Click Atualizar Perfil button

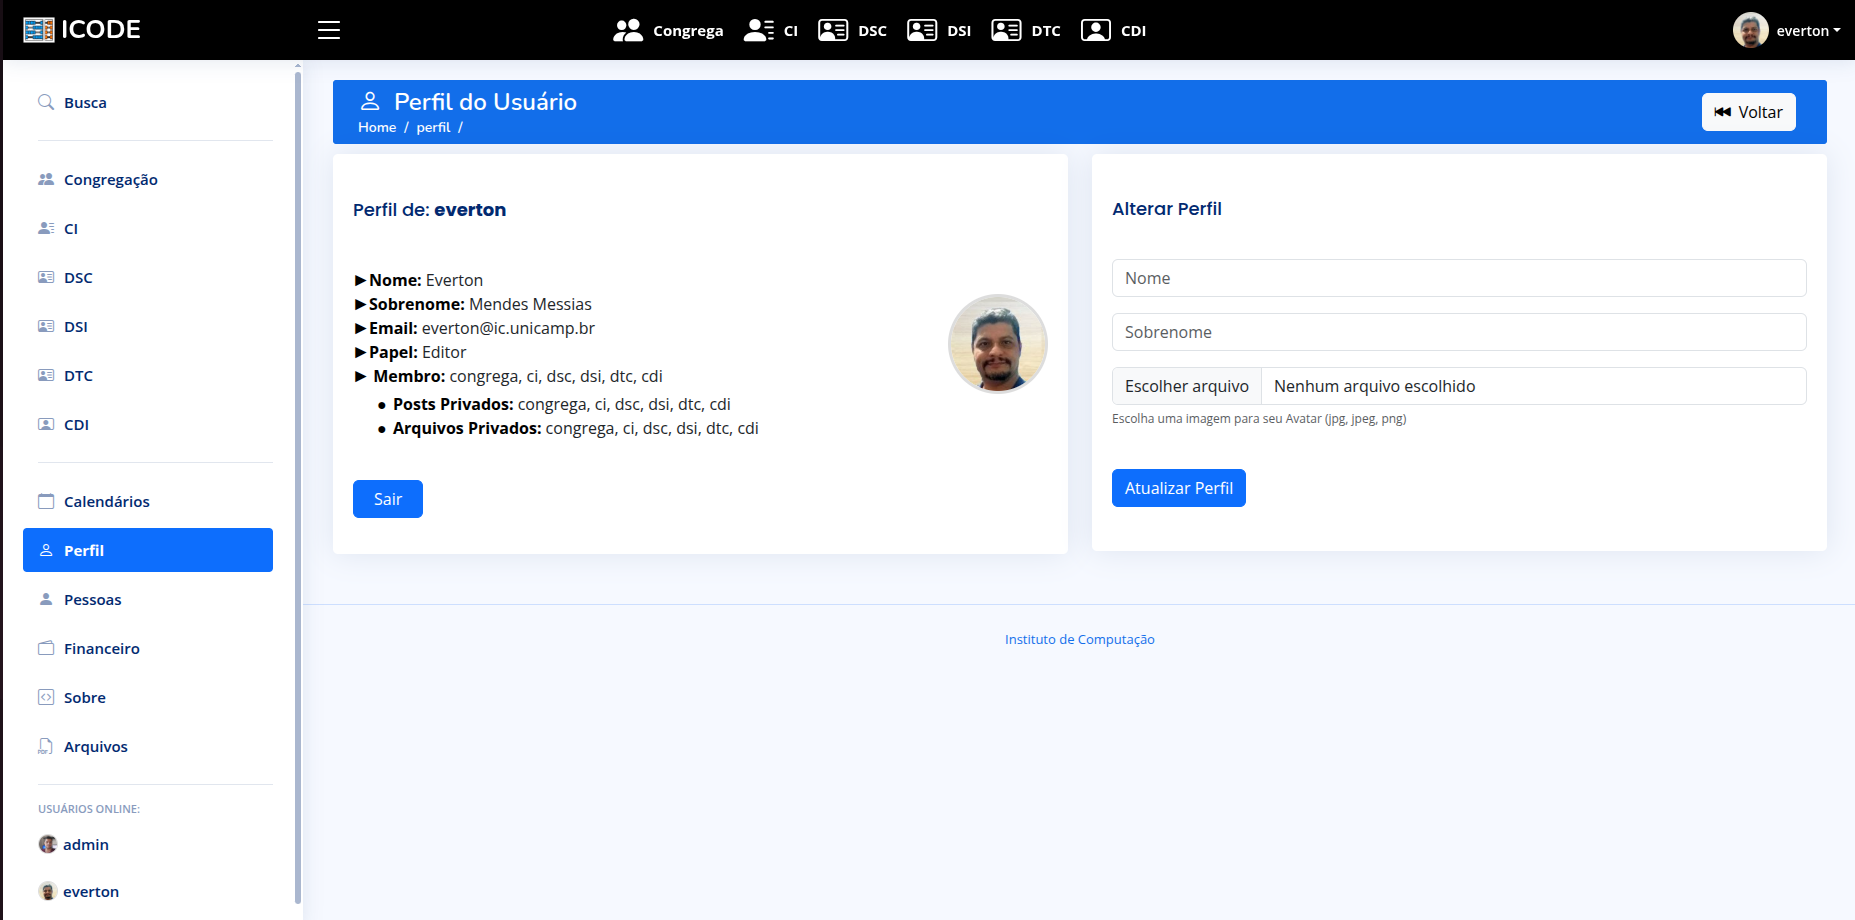pos(1178,488)
